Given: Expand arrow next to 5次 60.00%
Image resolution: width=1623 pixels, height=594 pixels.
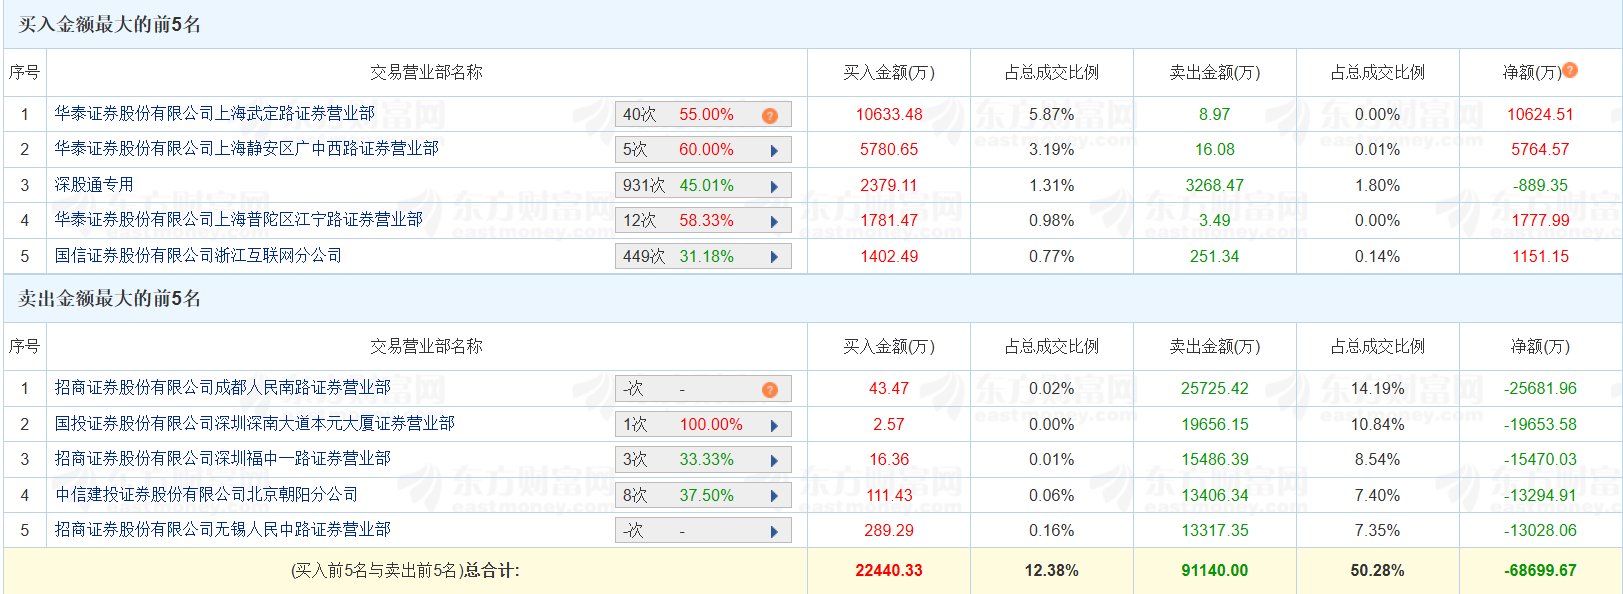Looking at the screenshot, I should tap(774, 151).
